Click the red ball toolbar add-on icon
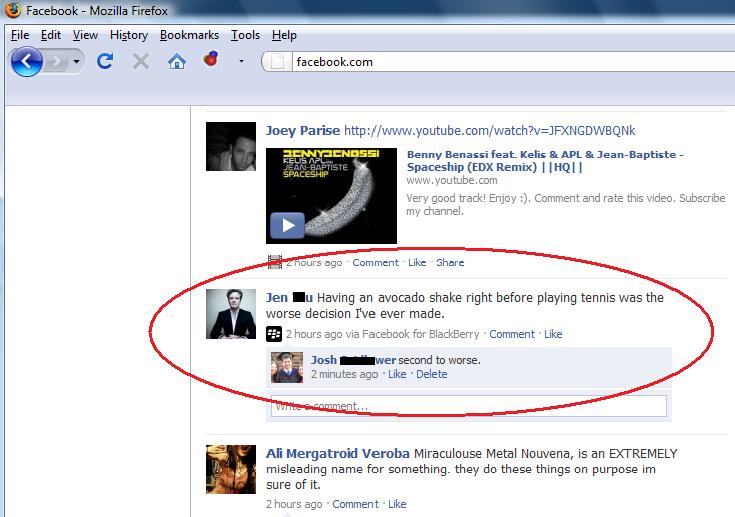 210,59
